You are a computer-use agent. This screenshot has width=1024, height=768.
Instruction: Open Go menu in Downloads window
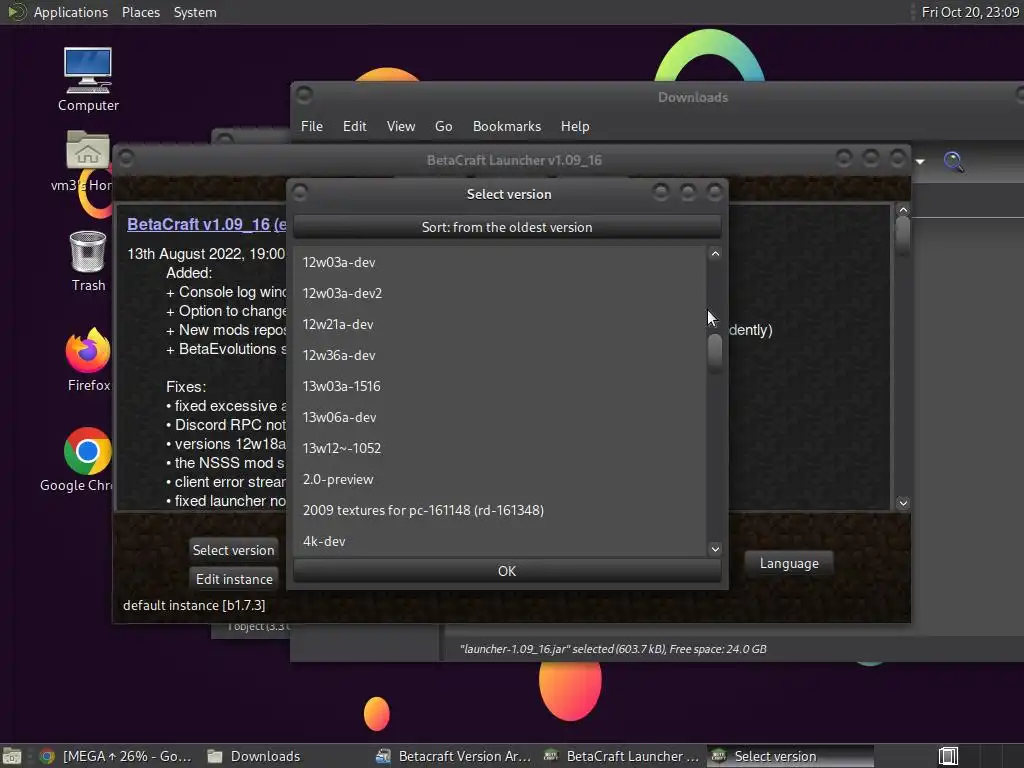(443, 126)
